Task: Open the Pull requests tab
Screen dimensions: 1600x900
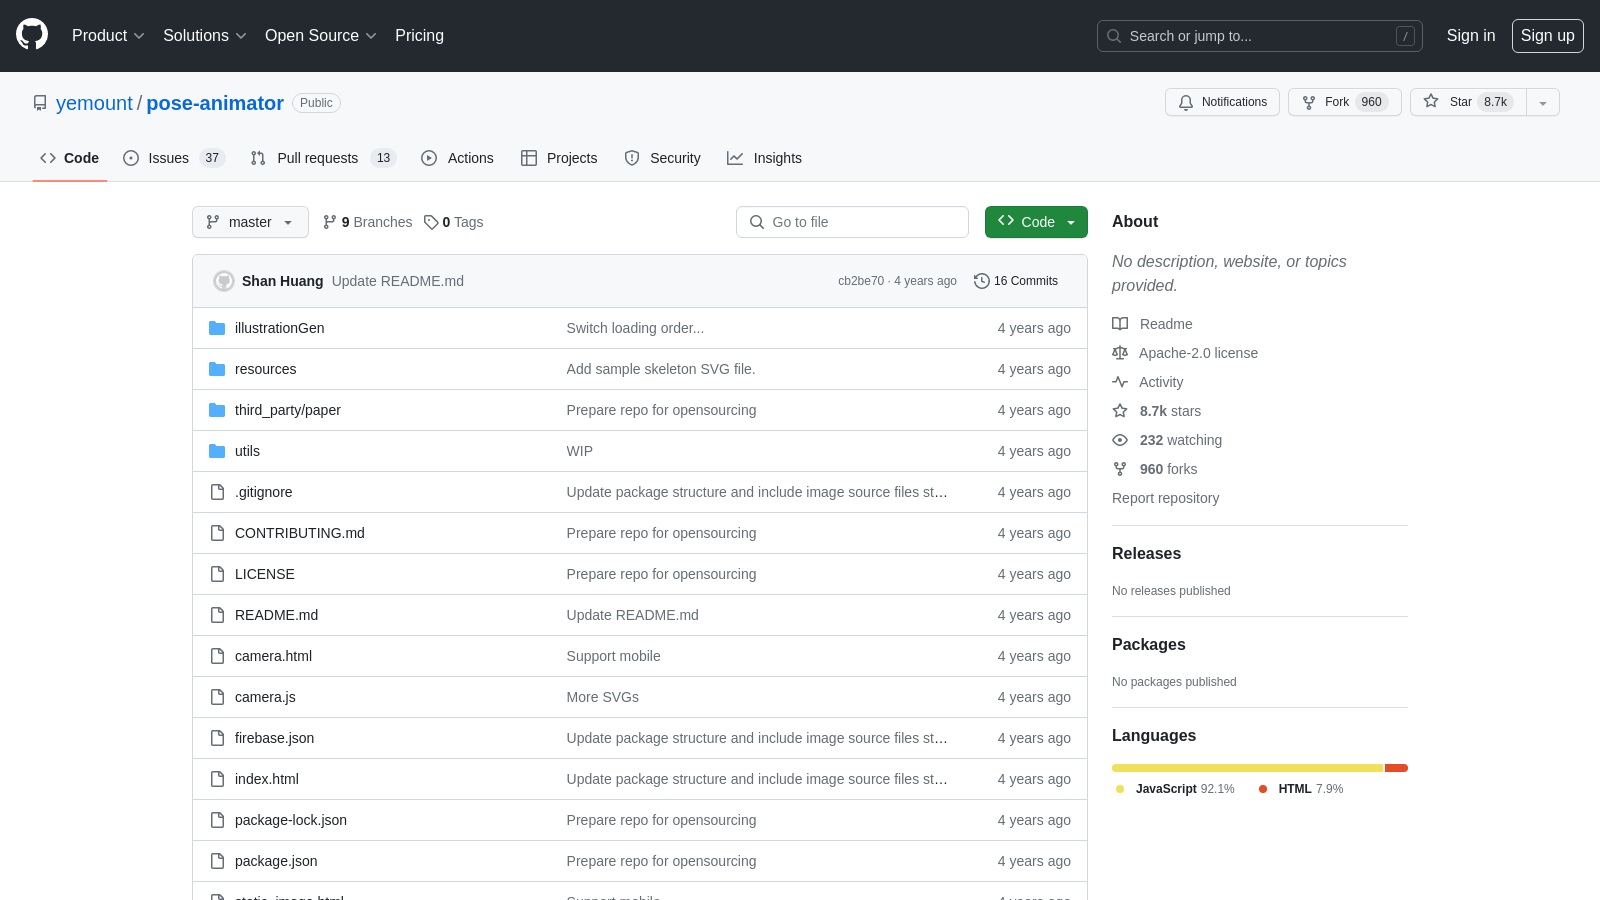Action: tap(323, 158)
